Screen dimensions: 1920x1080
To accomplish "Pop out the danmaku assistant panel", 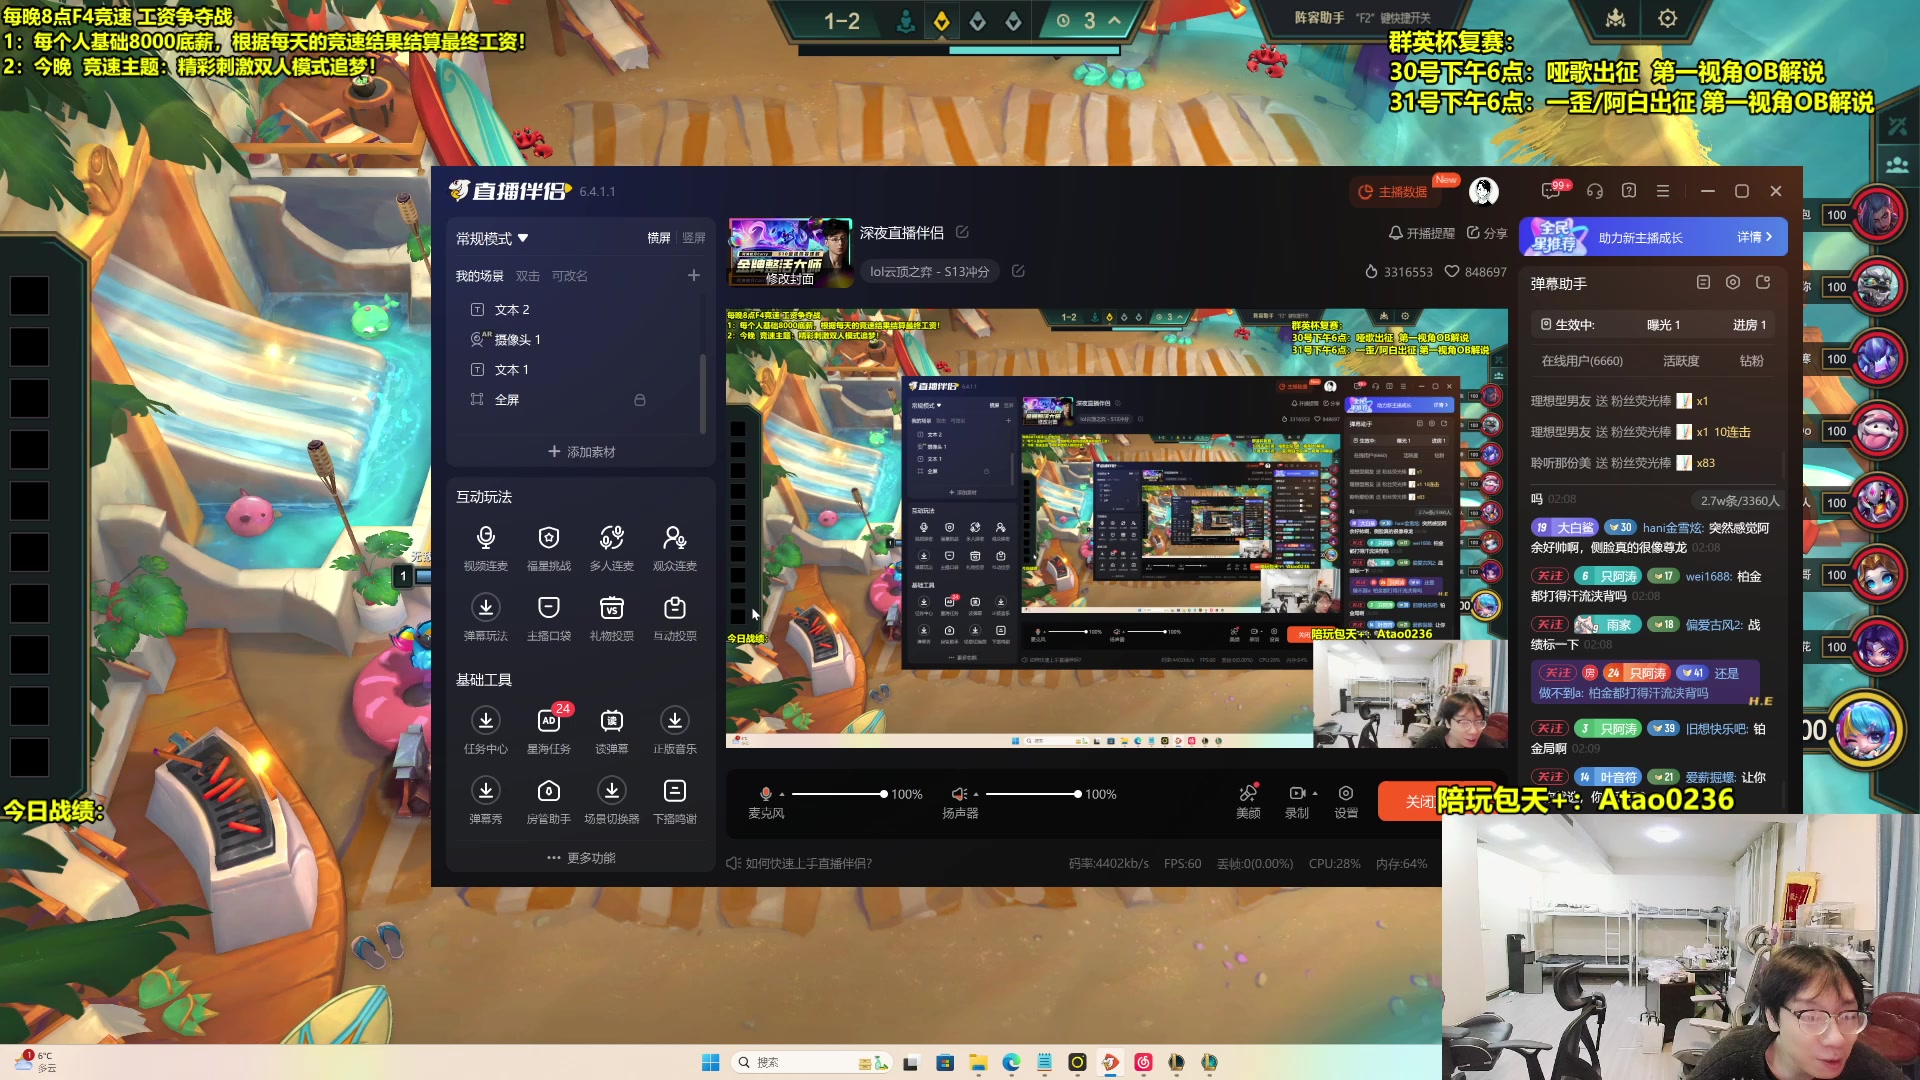I will click(x=1763, y=283).
